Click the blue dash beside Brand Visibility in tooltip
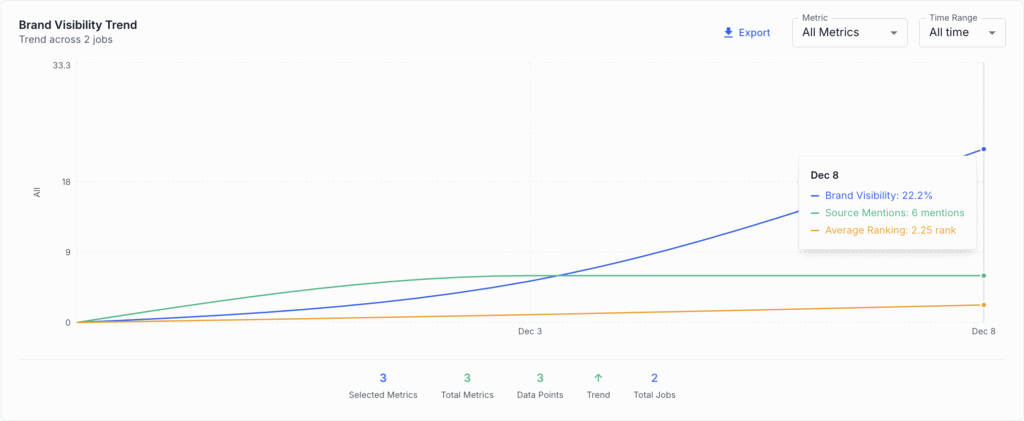Viewport: 1024px width, 421px height. tap(815, 196)
